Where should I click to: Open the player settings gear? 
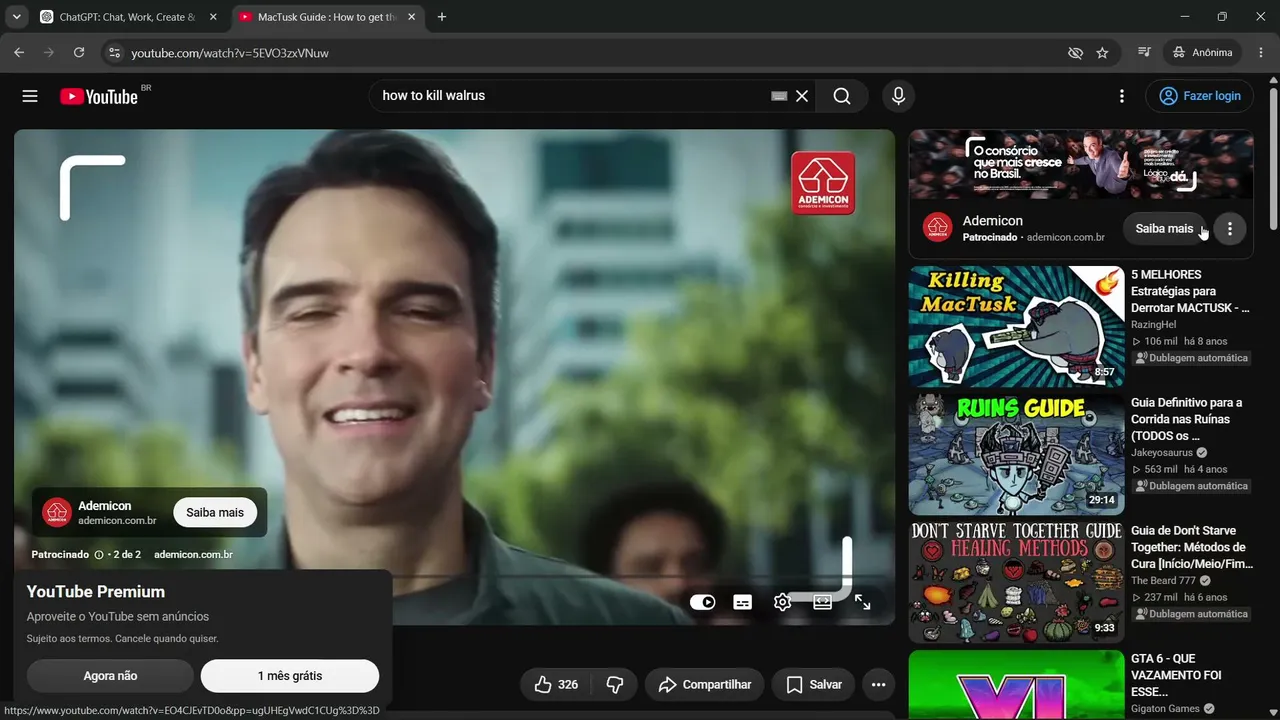coord(782,602)
